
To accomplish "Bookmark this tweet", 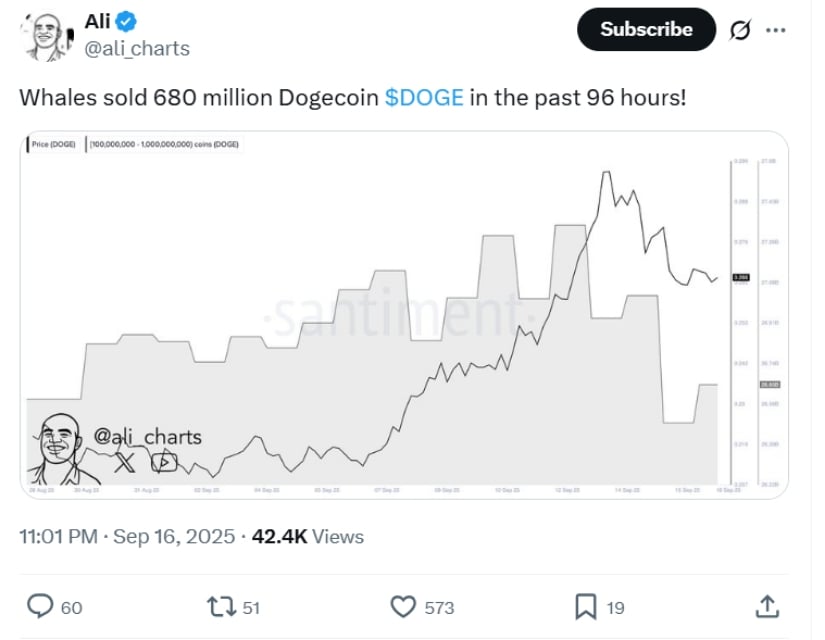I will click(586, 606).
